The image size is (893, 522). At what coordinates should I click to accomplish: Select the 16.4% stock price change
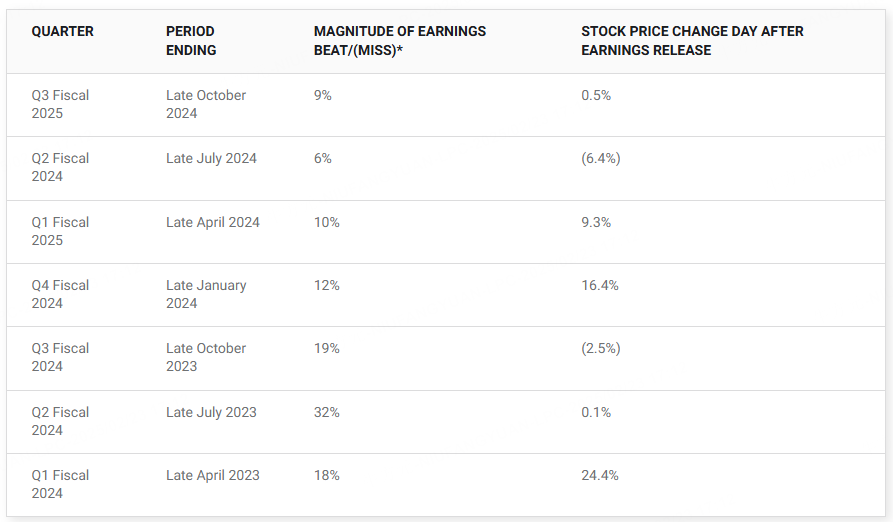600,285
